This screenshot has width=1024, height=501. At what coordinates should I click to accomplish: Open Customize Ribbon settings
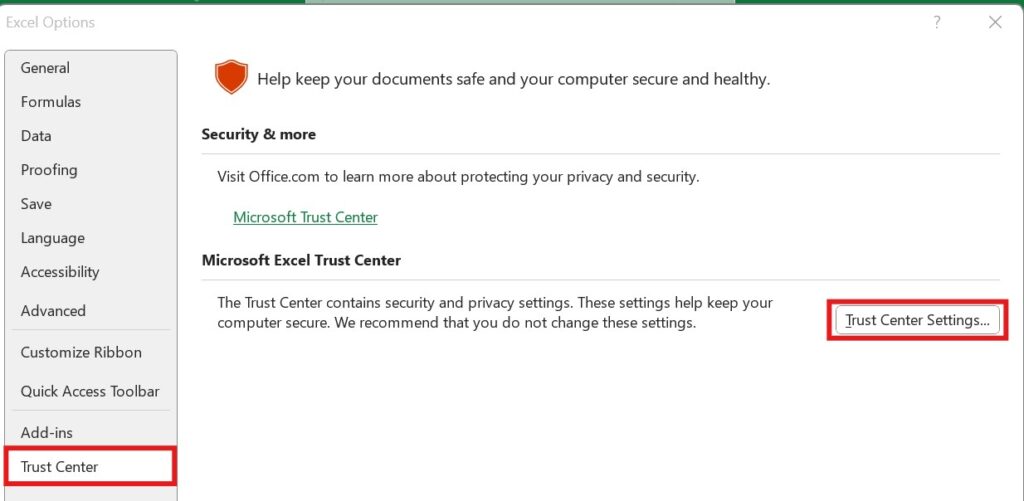point(81,352)
